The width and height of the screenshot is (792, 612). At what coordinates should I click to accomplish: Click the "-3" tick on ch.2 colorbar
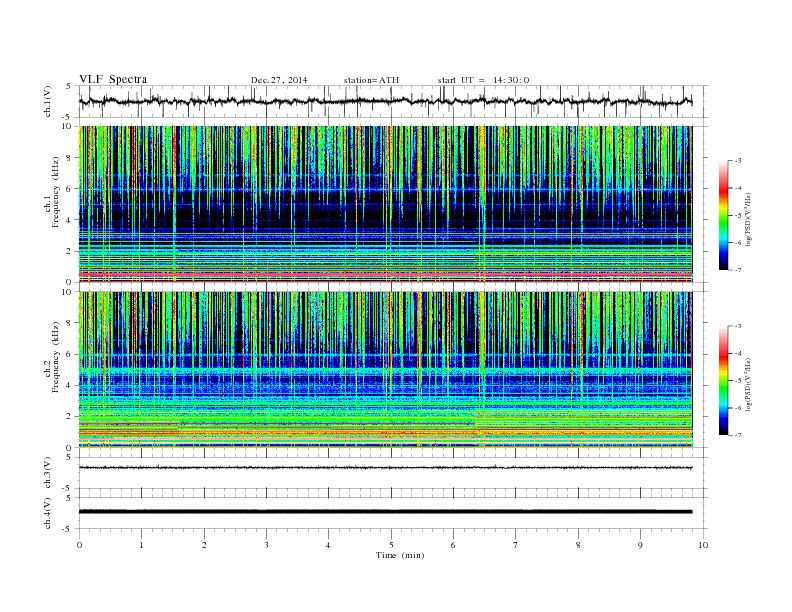point(737,326)
